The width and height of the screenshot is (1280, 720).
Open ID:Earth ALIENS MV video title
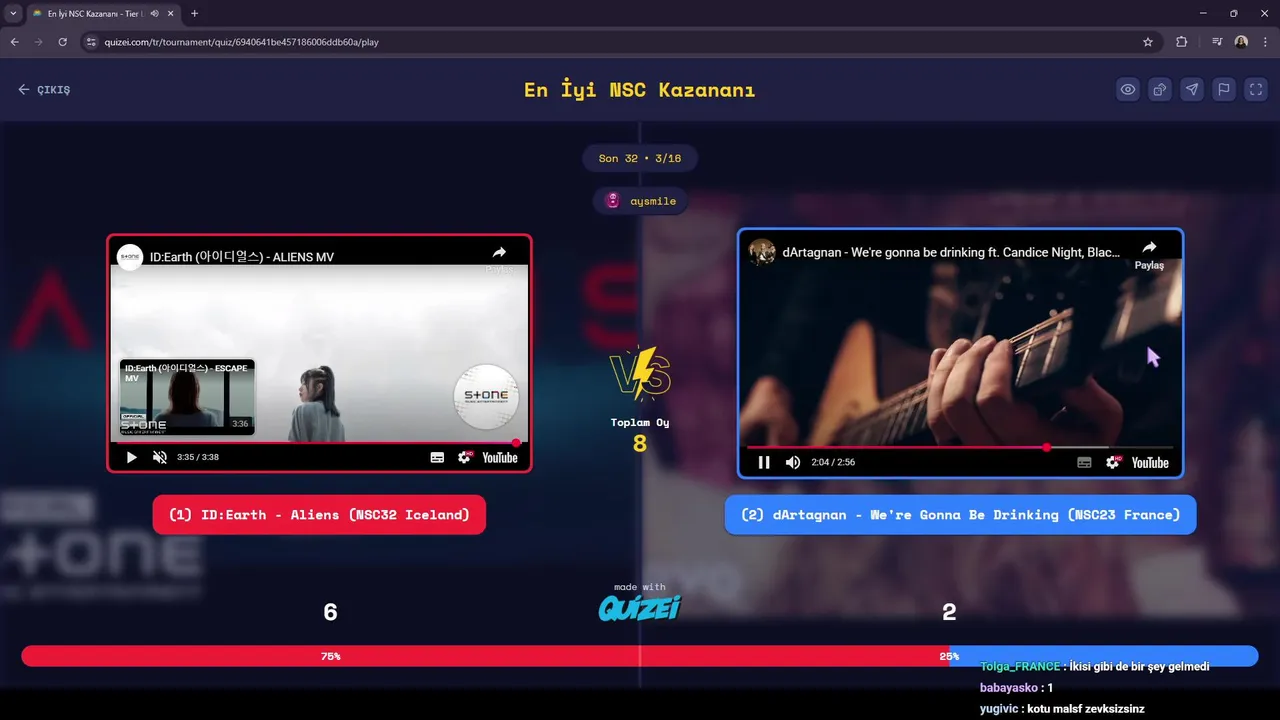(242, 257)
